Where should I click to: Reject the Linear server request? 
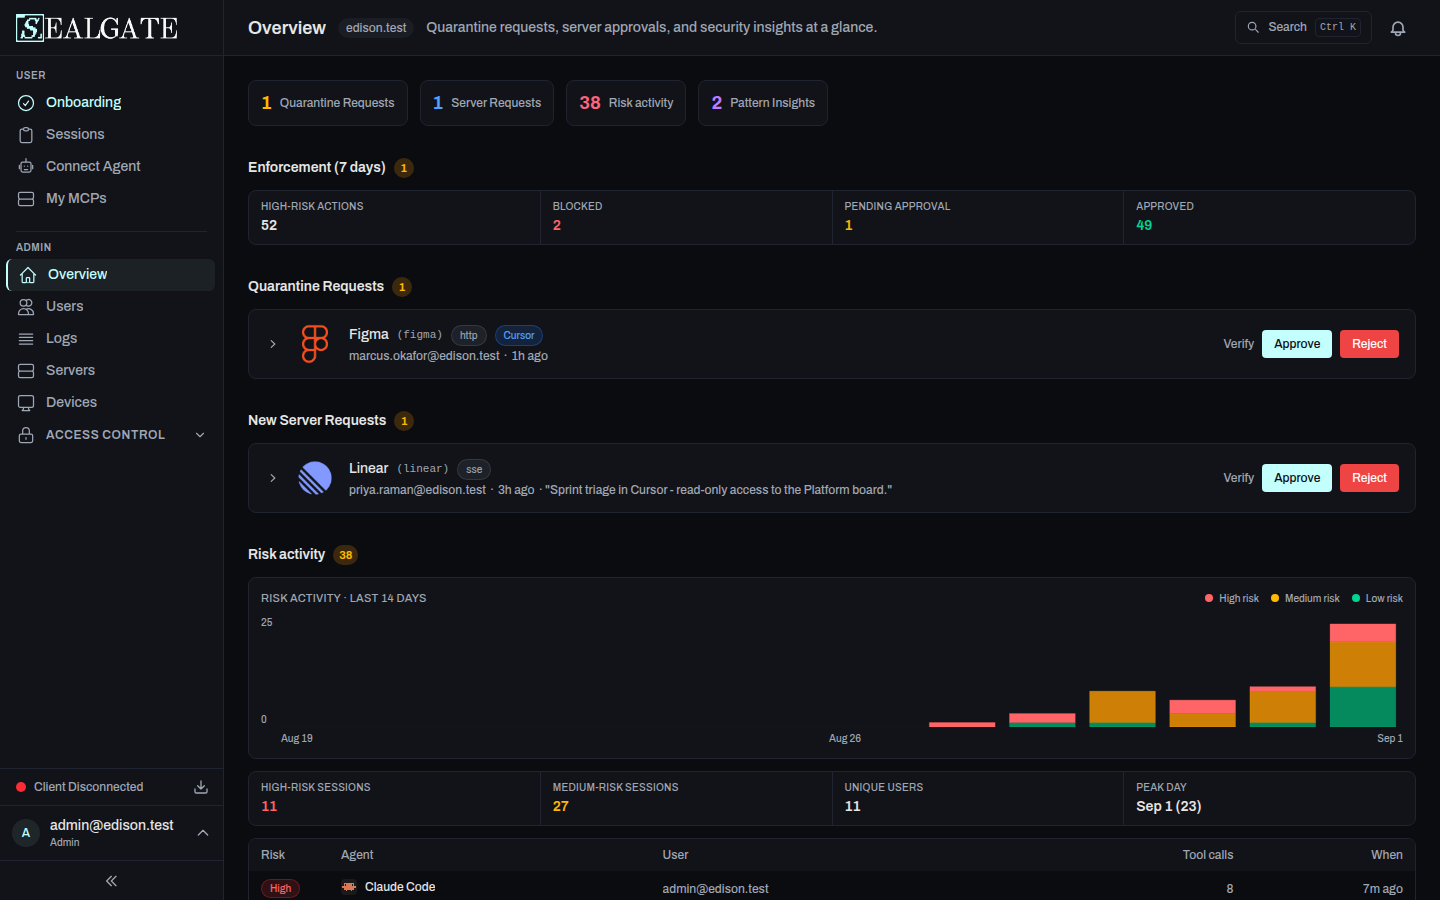click(x=1369, y=478)
